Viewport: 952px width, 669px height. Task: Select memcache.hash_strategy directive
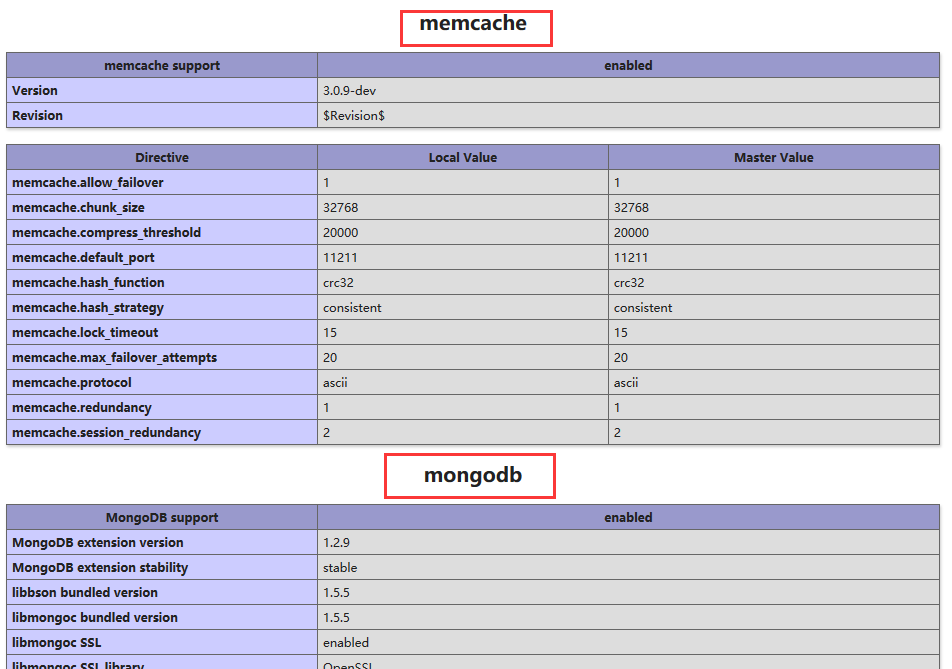[x=88, y=308]
